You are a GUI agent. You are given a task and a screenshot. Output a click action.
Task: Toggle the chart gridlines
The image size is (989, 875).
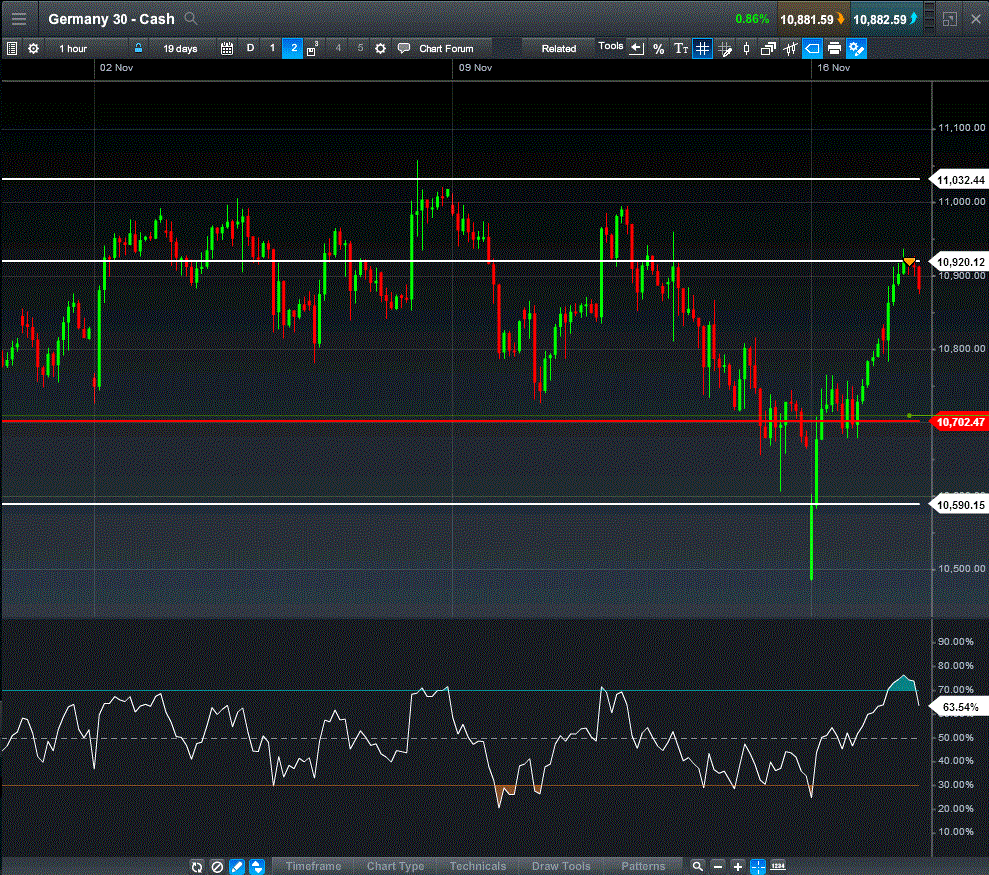(x=702, y=49)
